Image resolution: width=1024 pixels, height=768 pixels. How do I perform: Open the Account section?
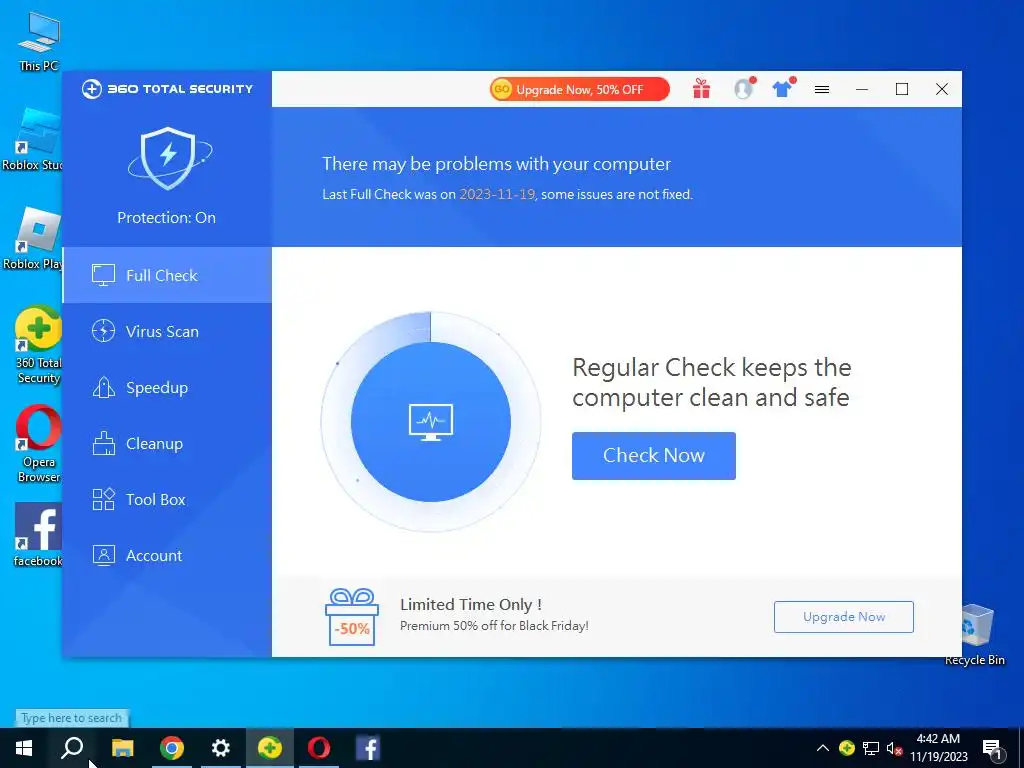167,556
